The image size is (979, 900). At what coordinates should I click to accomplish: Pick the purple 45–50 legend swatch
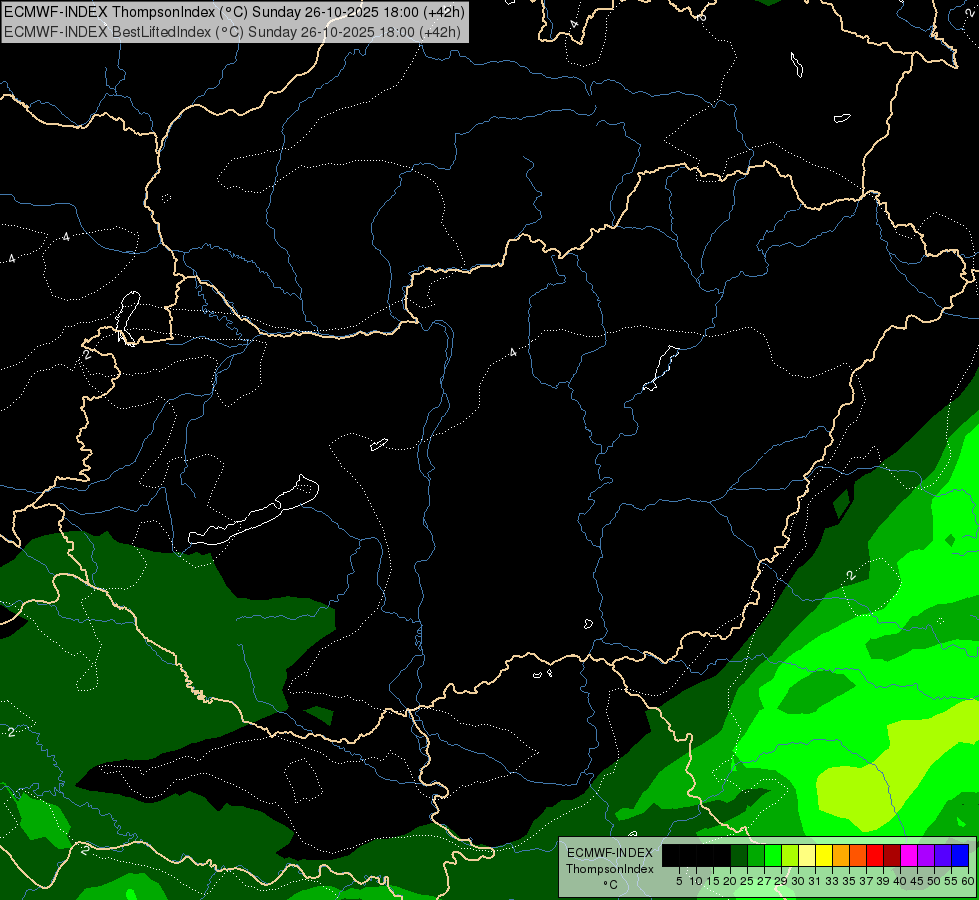926,855
